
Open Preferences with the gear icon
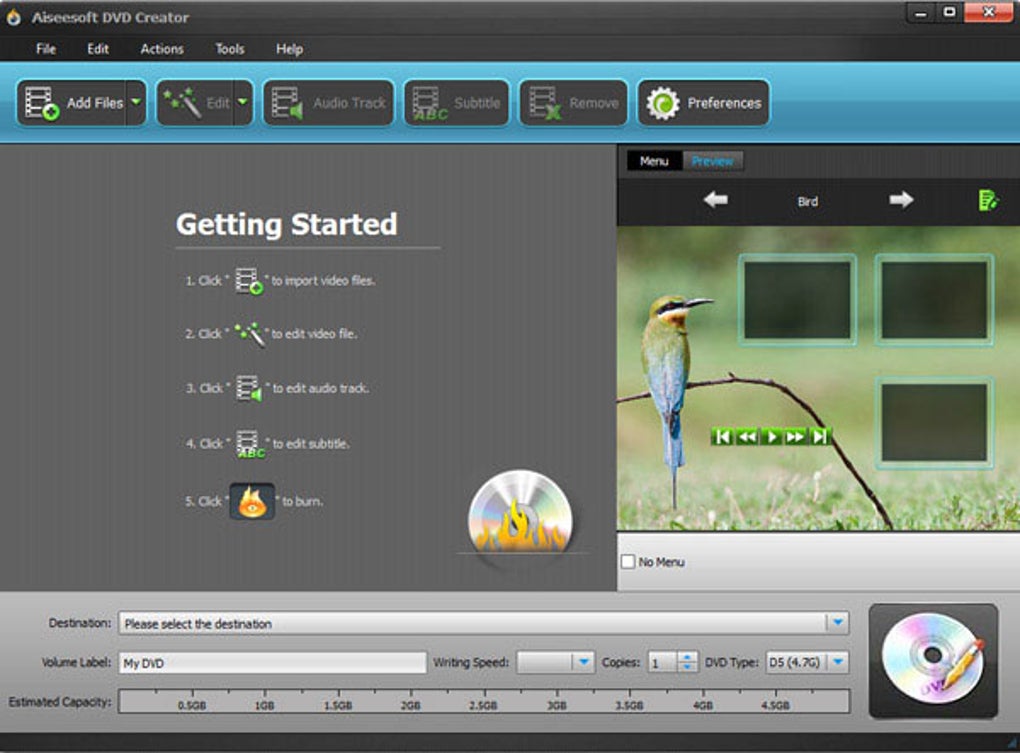(663, 103)
